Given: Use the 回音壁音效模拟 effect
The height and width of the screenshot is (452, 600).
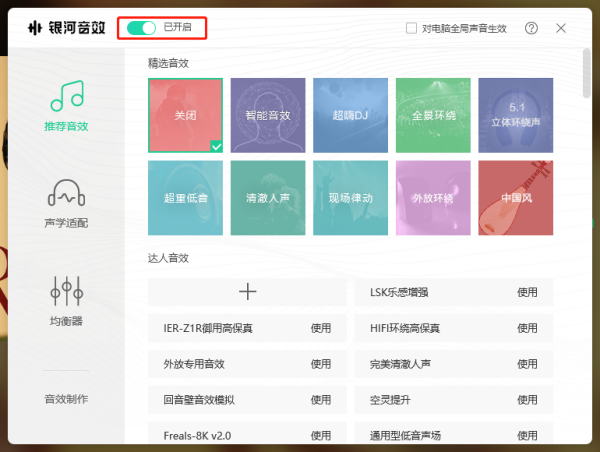Looking at the screenshot, I should click(x=321, y=400).
